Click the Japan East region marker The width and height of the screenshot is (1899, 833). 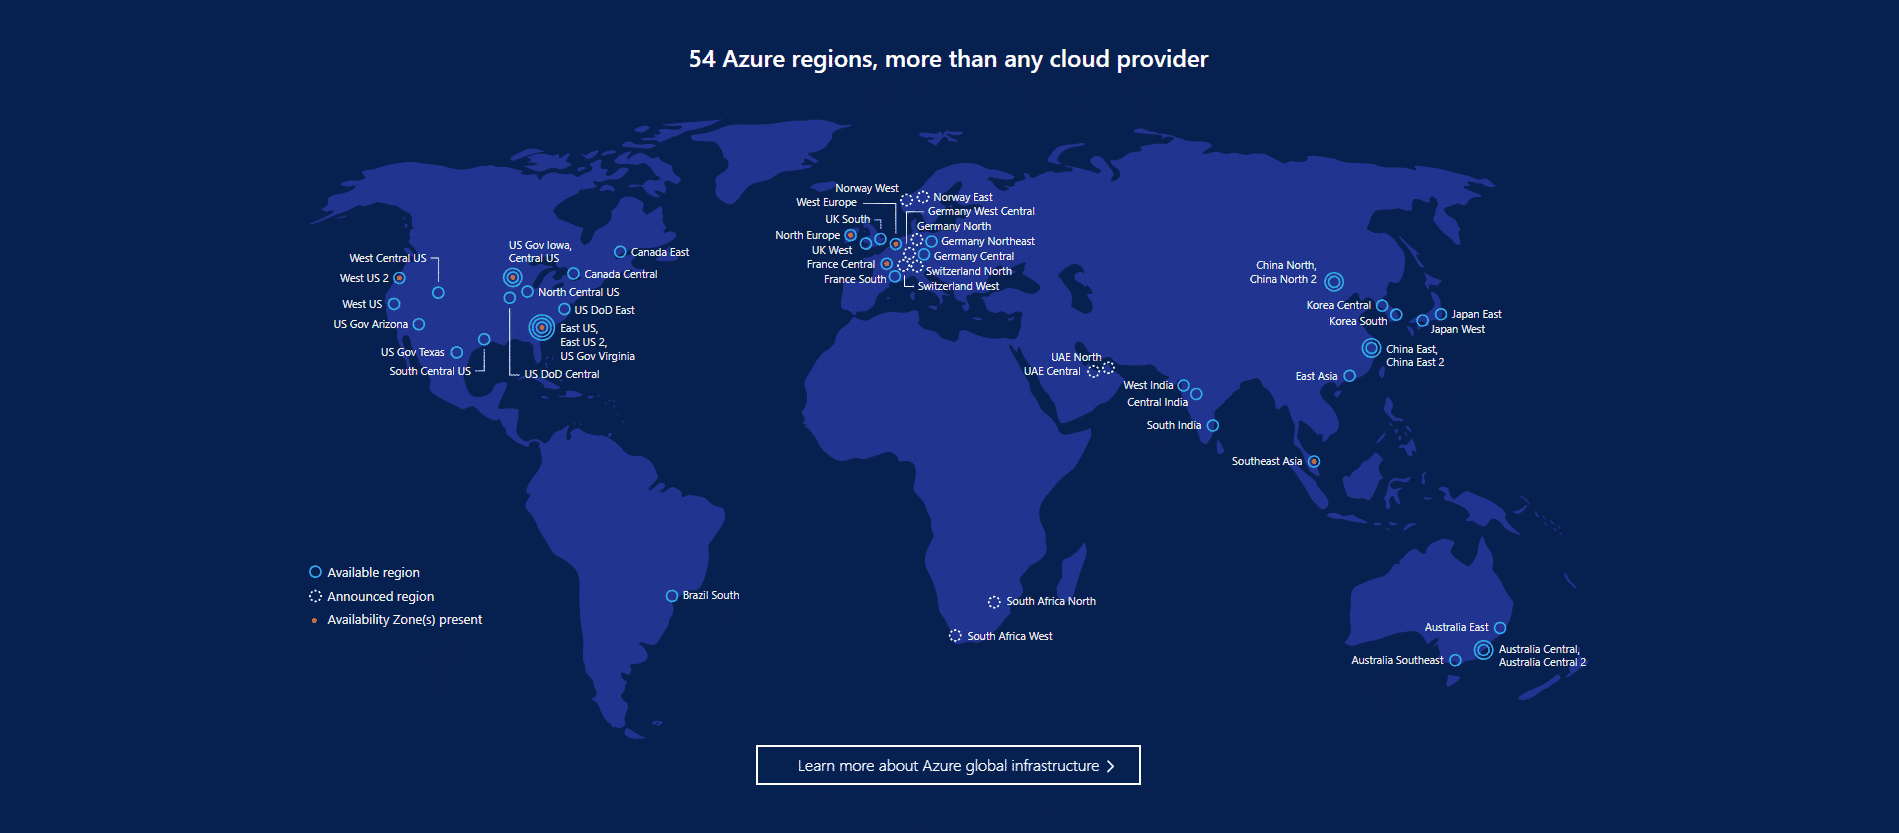(1441, 314)
